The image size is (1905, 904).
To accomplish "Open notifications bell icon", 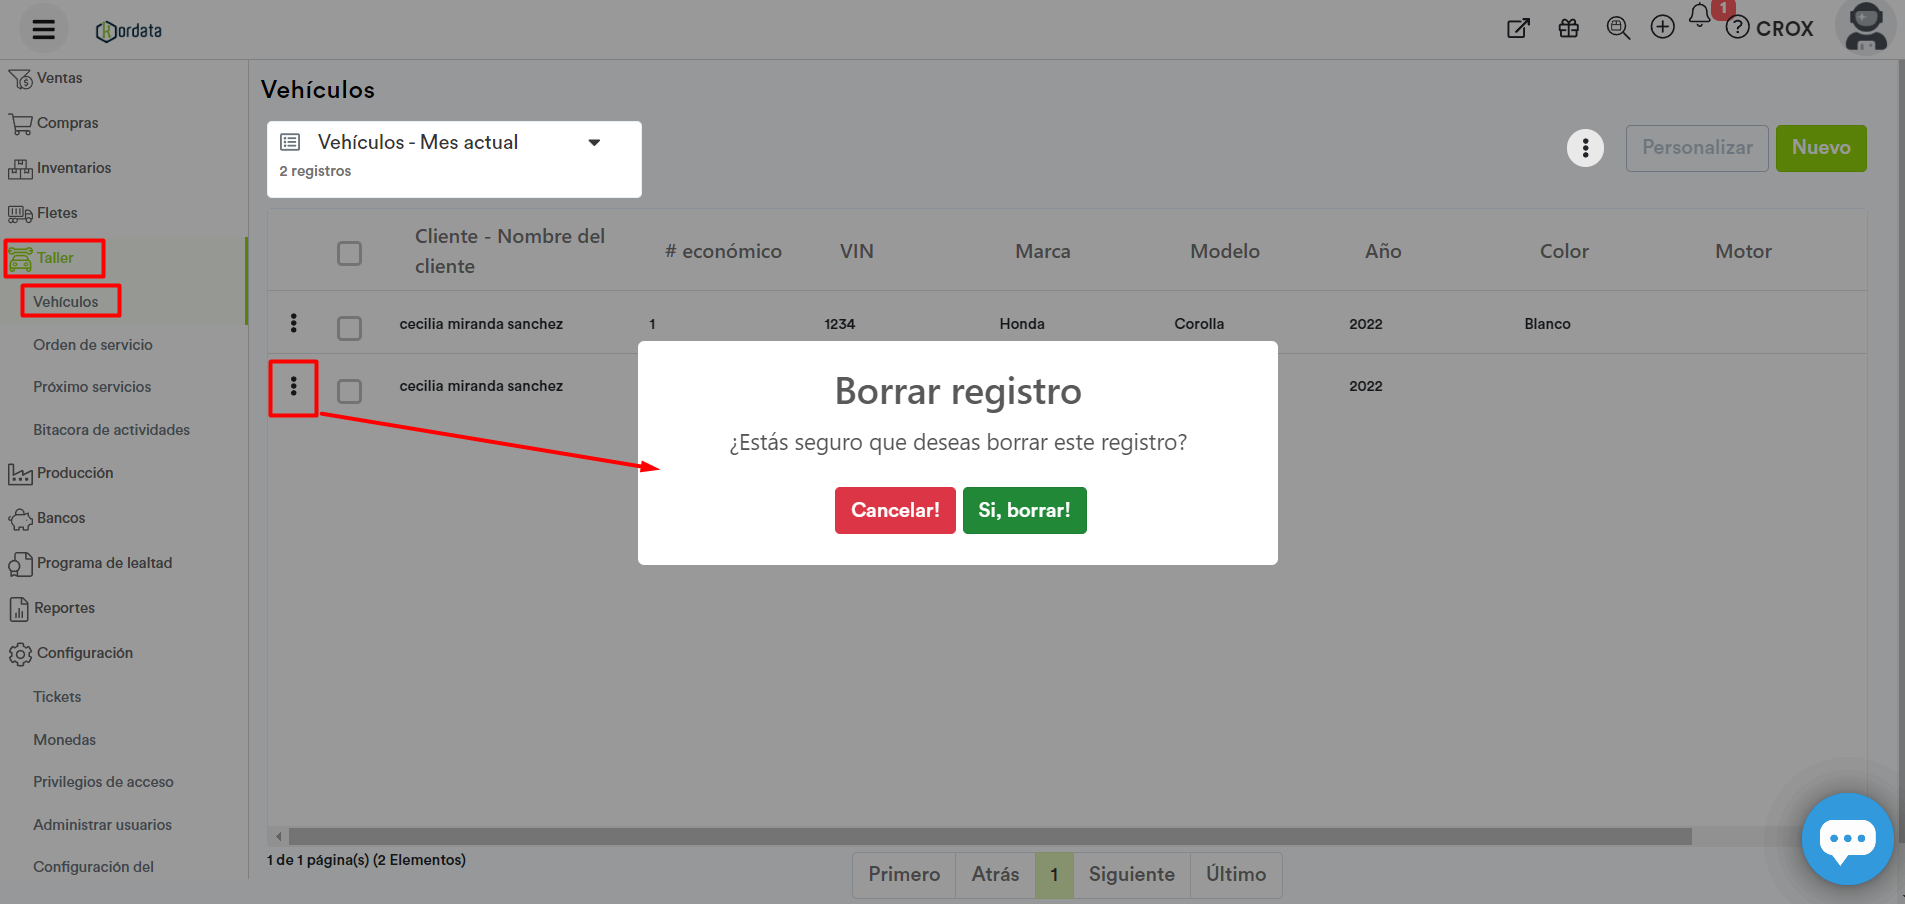I will coord(1700,16).
